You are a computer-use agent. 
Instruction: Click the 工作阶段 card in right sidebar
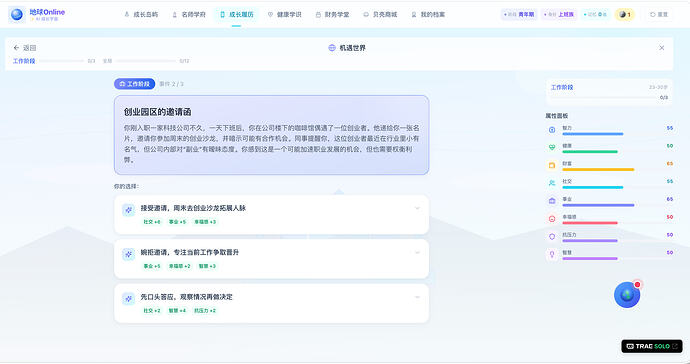click(609, 92)
